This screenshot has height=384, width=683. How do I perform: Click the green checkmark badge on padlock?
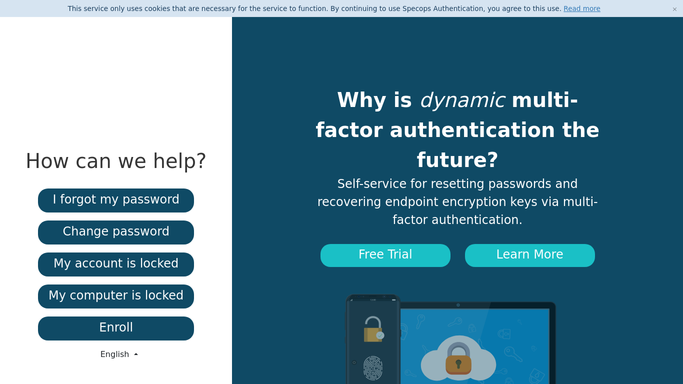pos(380,335)
